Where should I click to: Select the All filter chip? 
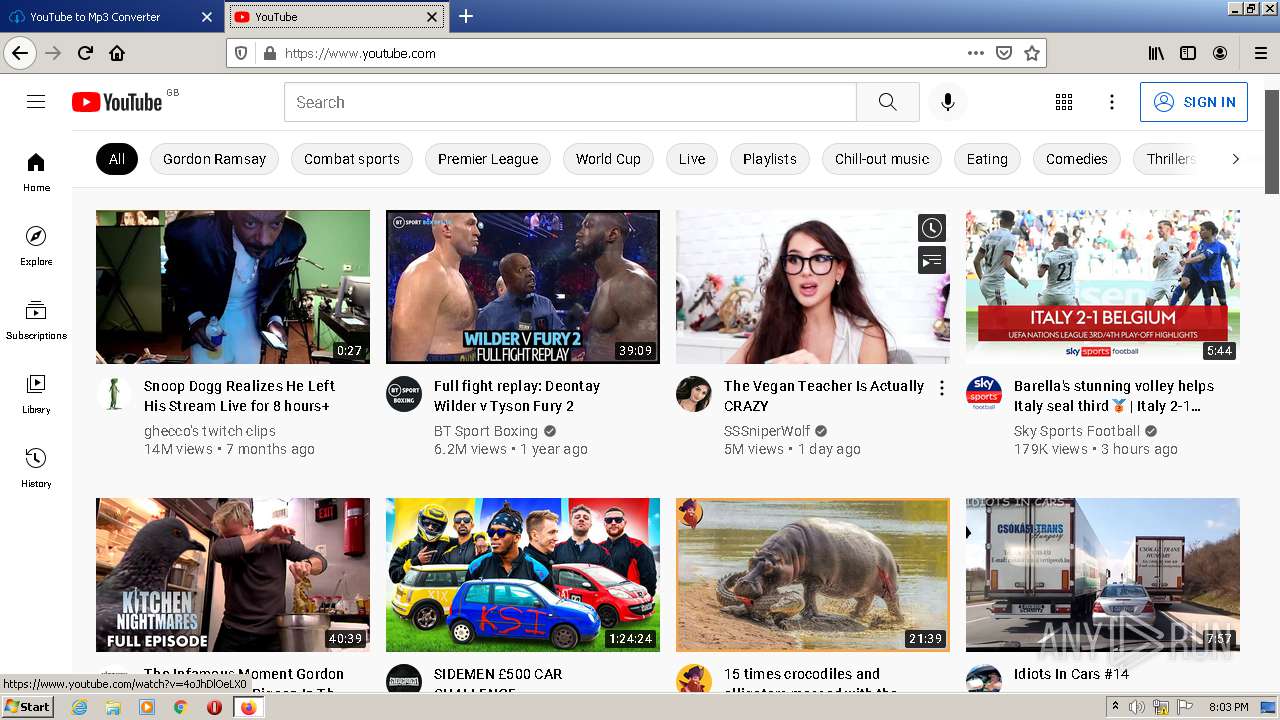tap(117, 159)
